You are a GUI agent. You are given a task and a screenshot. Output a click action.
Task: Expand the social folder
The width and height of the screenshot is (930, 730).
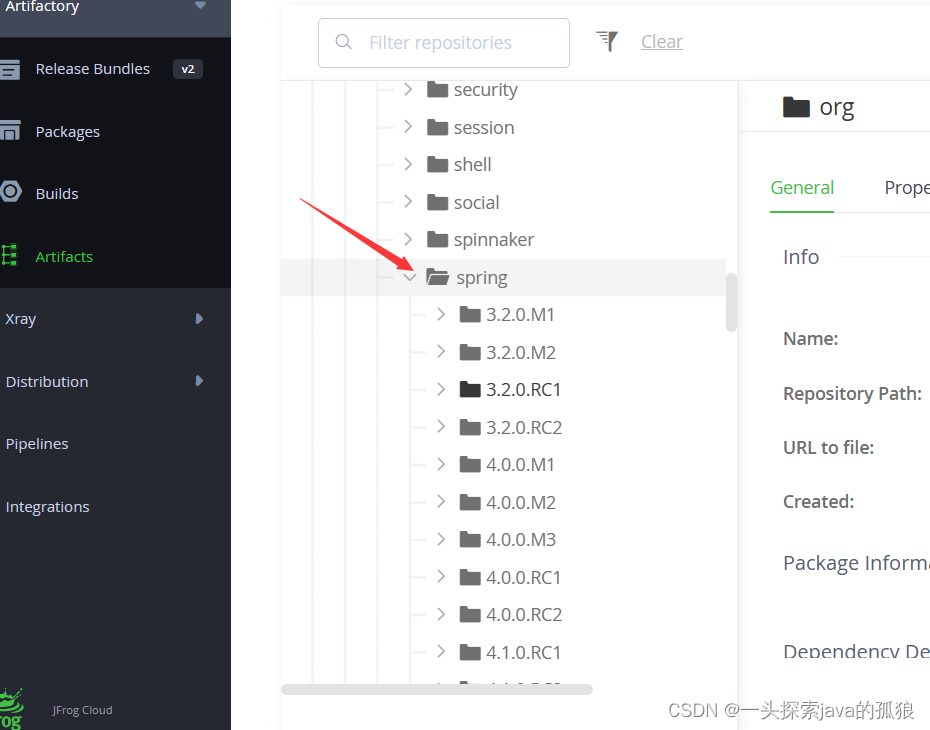[x=408, y=202]
